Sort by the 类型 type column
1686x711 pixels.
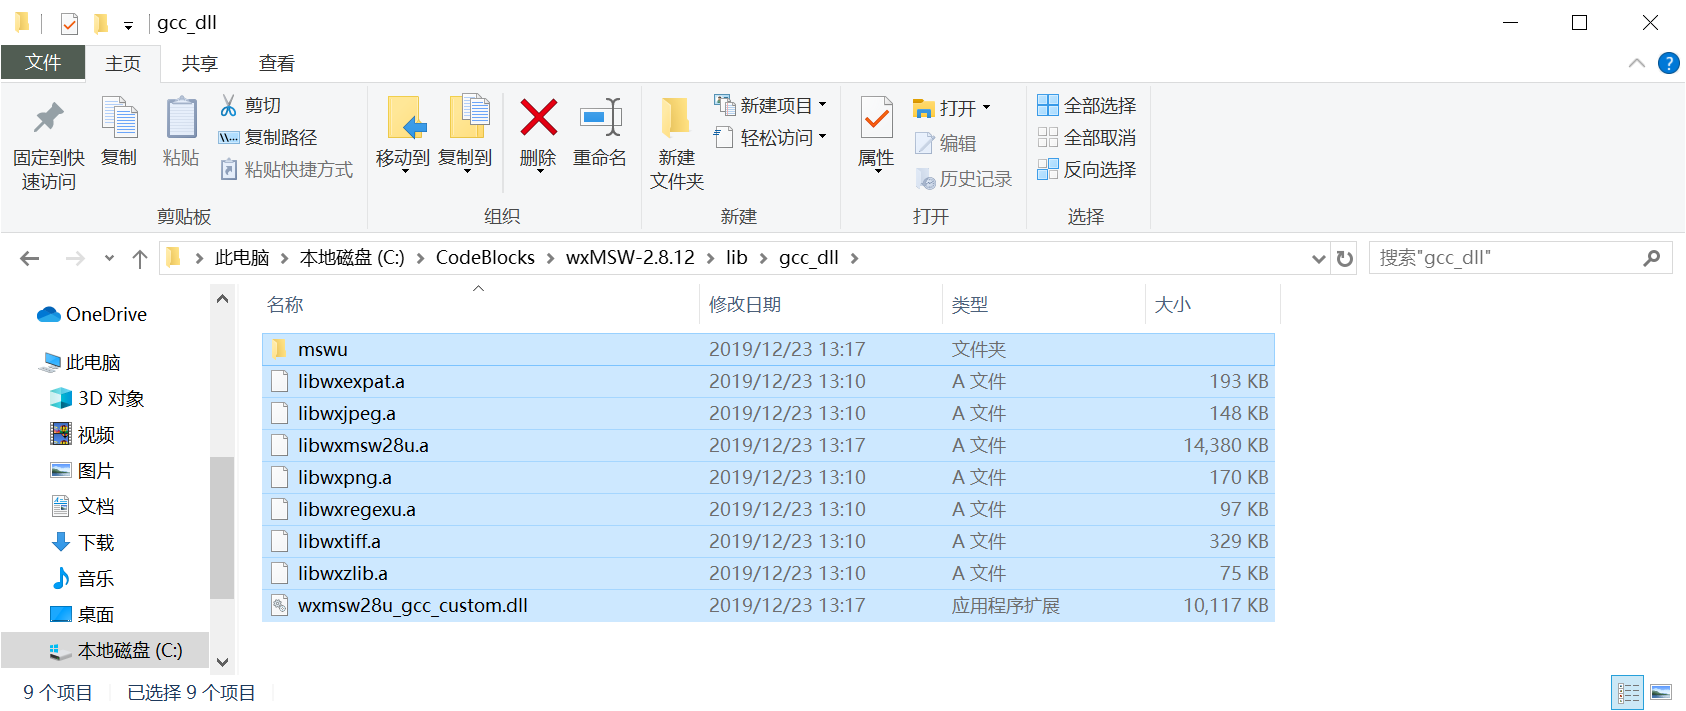coord(1043,304)
